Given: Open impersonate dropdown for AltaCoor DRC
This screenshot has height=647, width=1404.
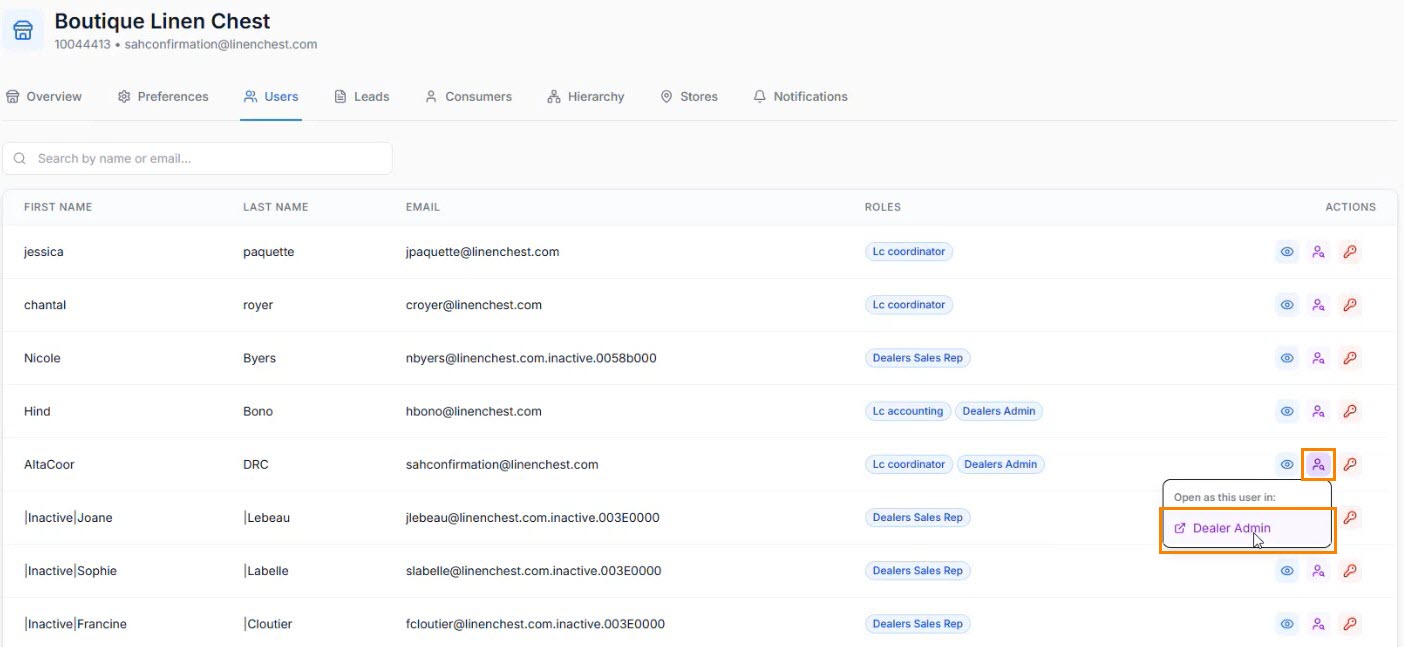Looking at the screenshot, I should click(x=1318, y=464).
